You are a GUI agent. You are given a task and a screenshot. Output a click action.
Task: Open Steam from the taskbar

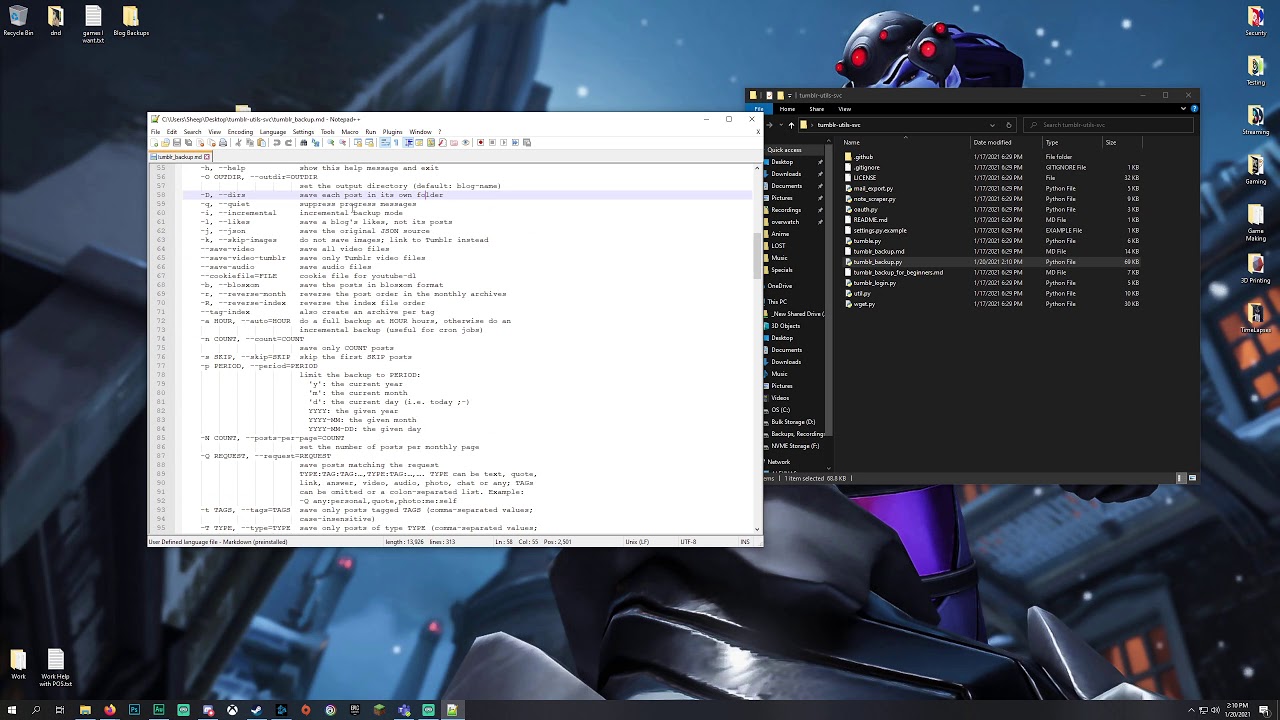[x=257, y=710]
